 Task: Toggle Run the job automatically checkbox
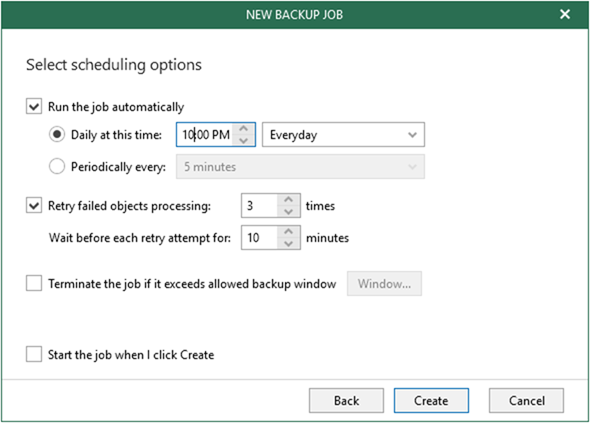pos(34,107)
